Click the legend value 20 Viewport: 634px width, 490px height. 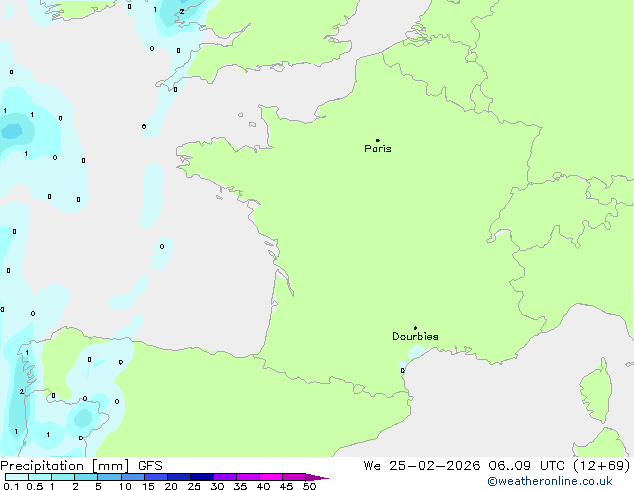171,486
